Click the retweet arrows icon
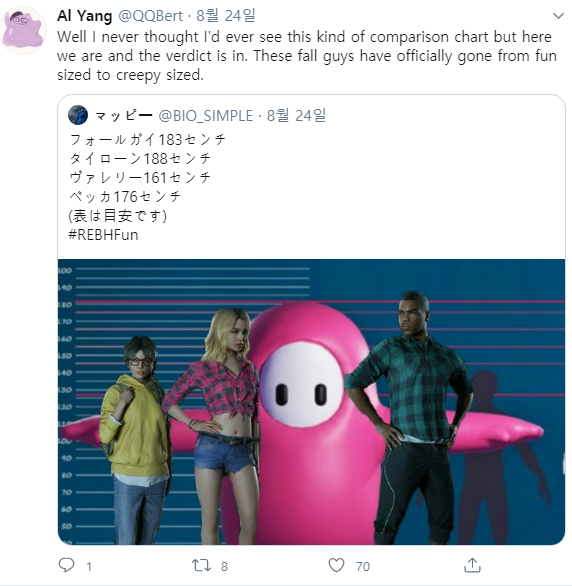Screen dimensions: 572x586 (x=201, y=565)
